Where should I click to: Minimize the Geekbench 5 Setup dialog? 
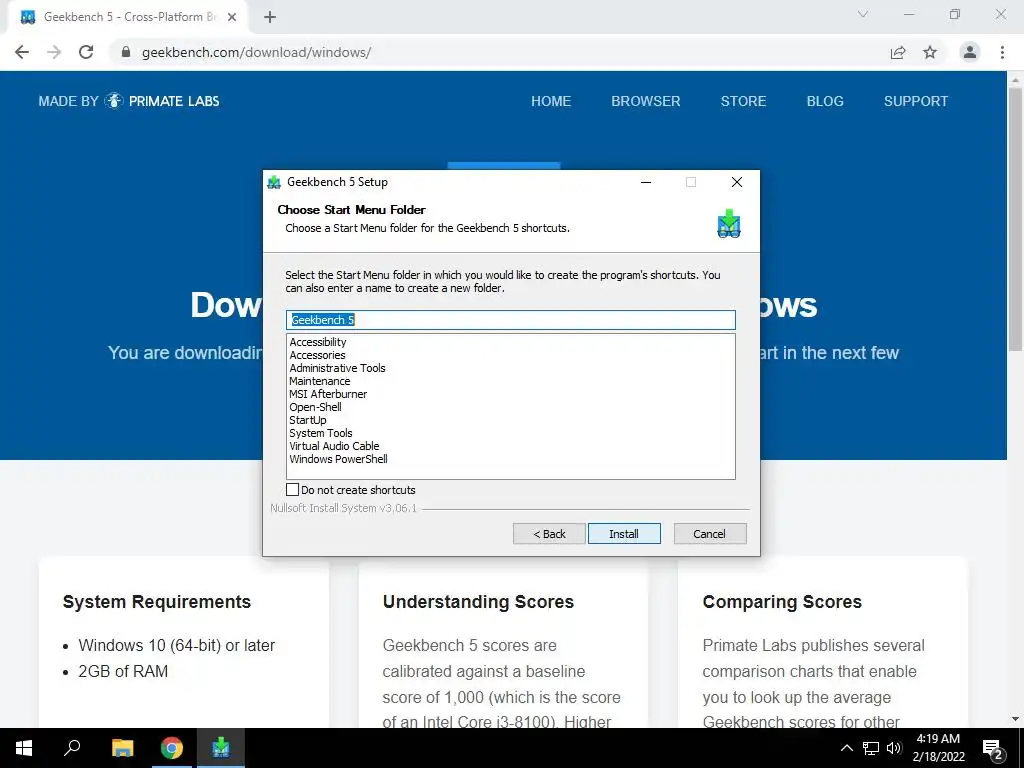click(646, 182)
